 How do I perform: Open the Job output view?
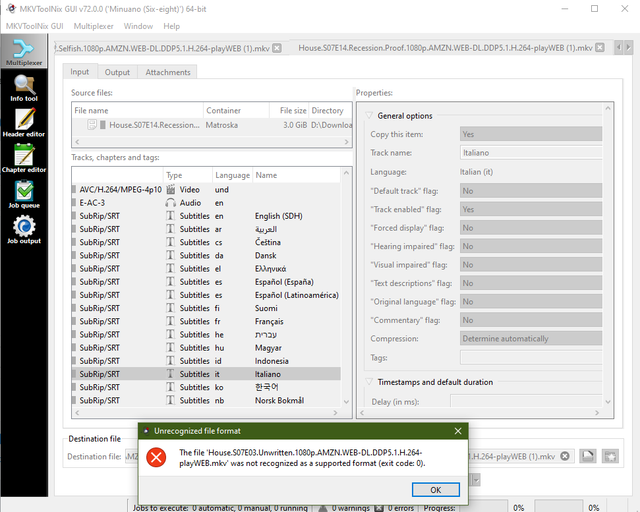24,230
